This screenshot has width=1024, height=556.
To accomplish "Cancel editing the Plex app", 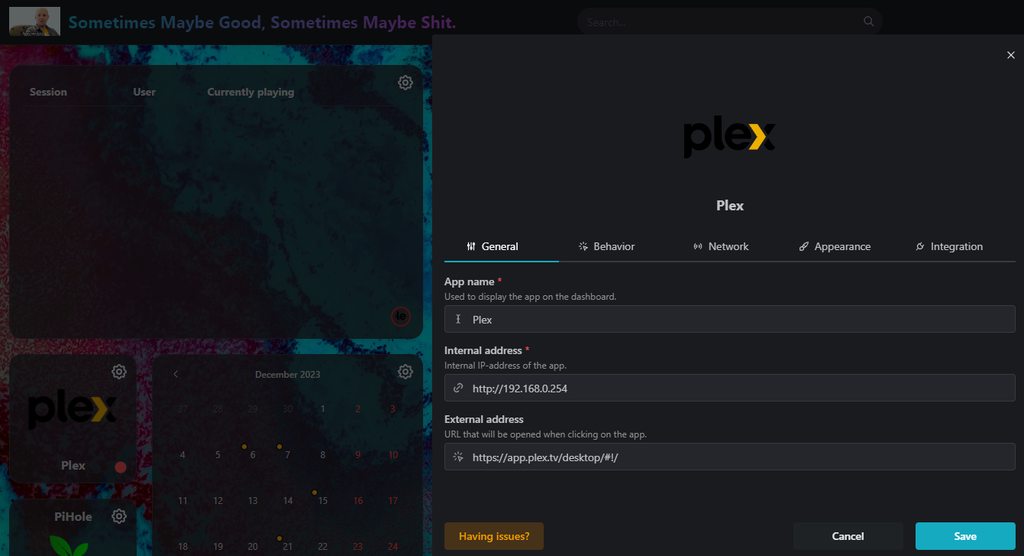I will click(847, 536).
